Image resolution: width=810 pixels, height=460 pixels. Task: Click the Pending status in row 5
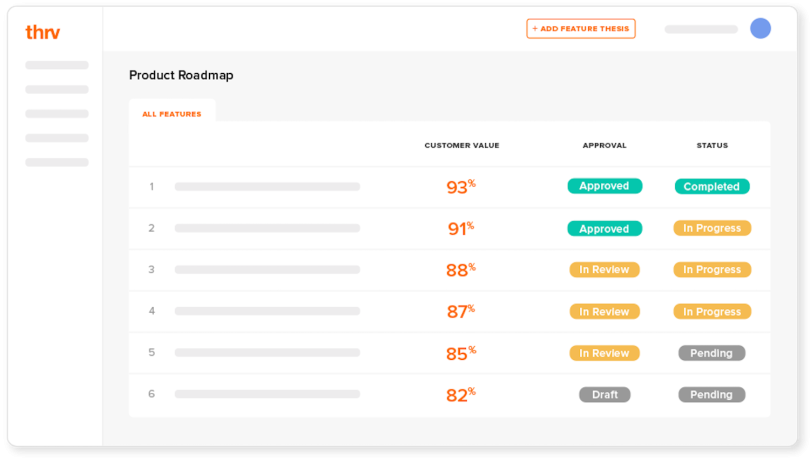[x=712, y=353]
